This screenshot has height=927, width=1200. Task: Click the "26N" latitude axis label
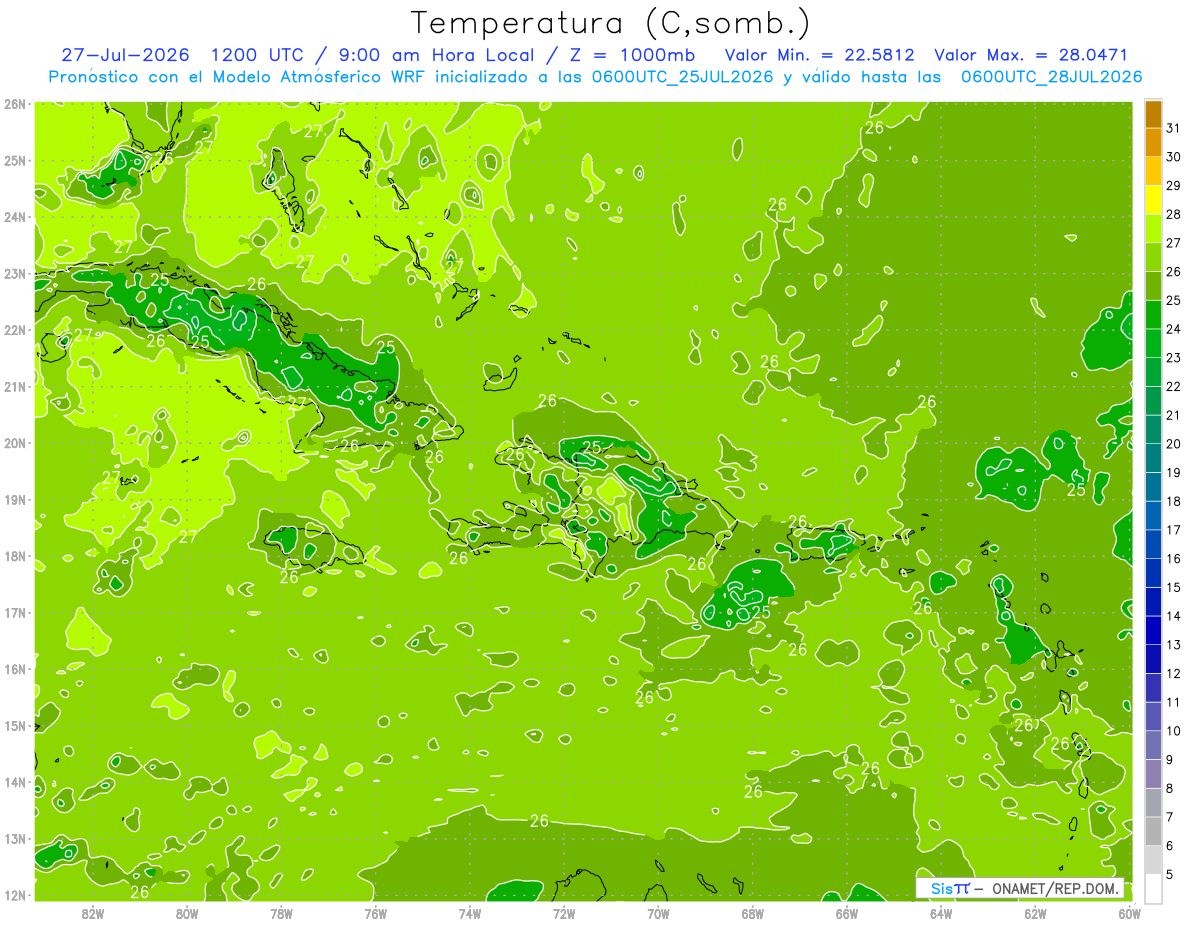[15, 104]
